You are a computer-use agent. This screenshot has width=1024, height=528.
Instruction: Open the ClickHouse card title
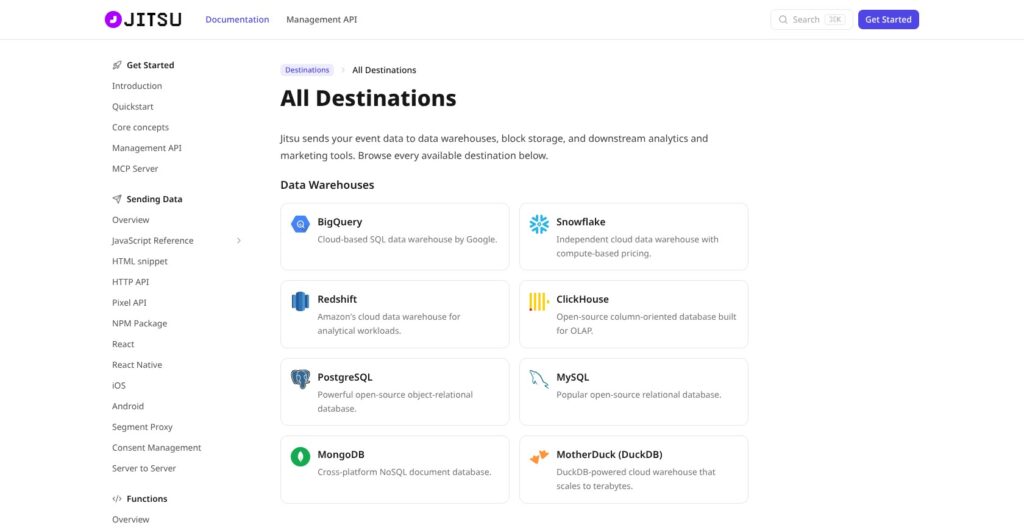click(x=583, y=299)
